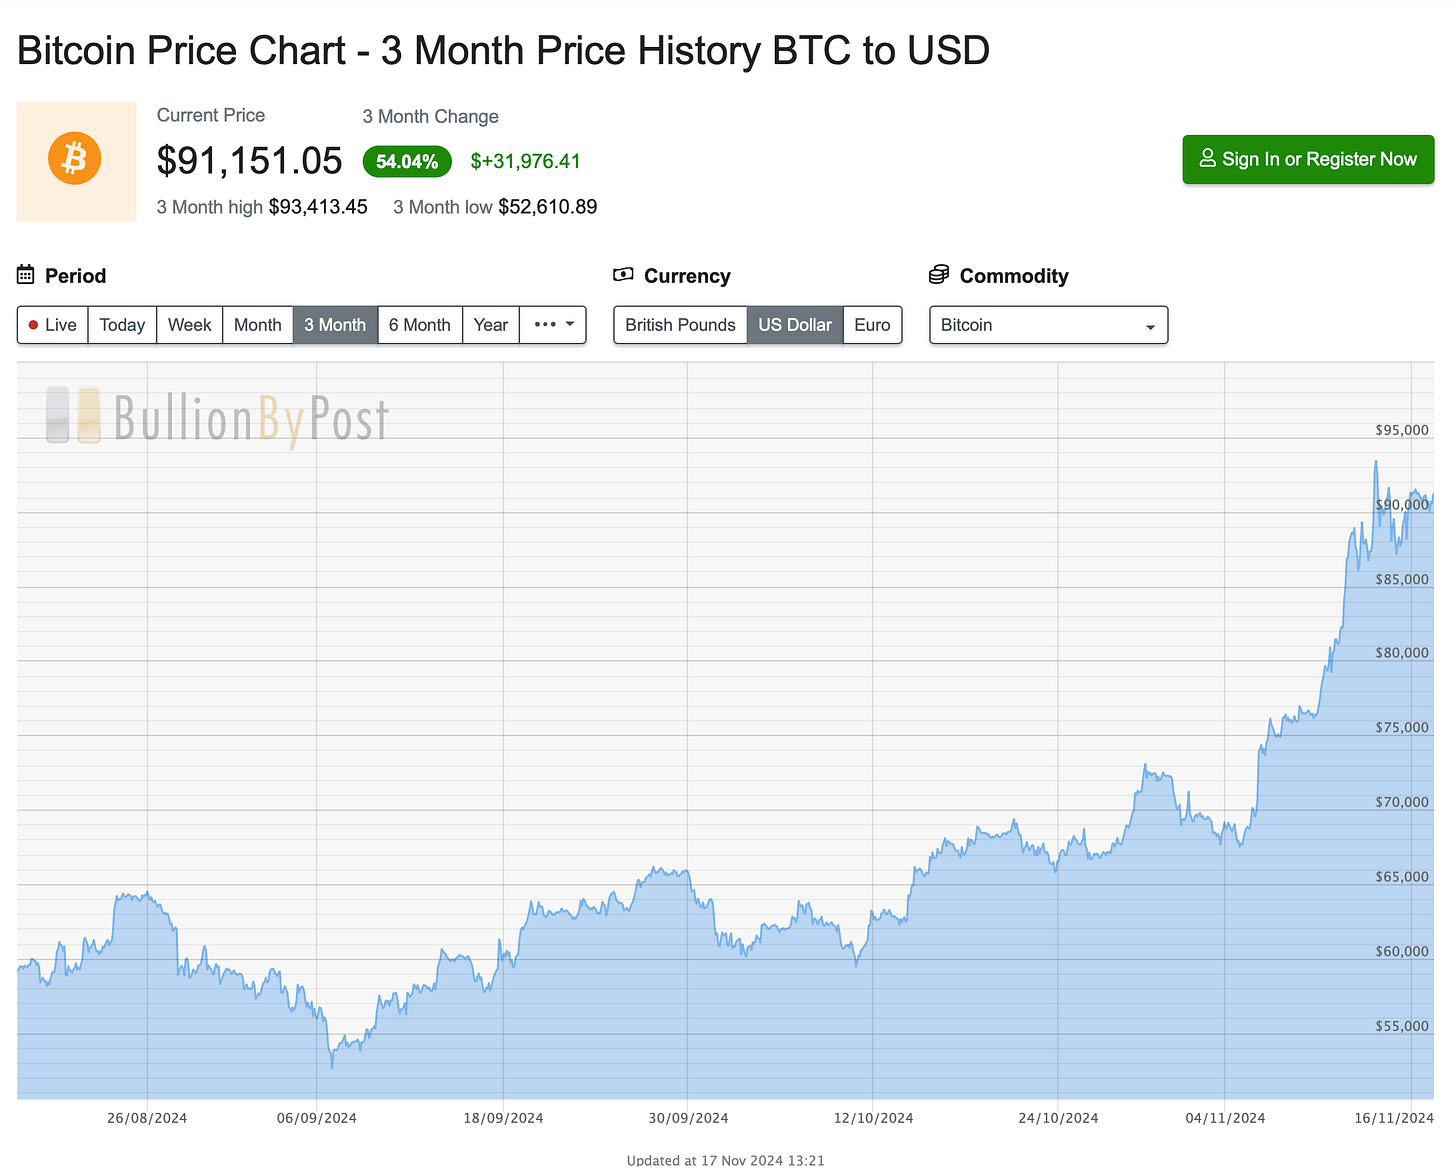
Task: Choose US Dollar currency
Action: point(795,325)
